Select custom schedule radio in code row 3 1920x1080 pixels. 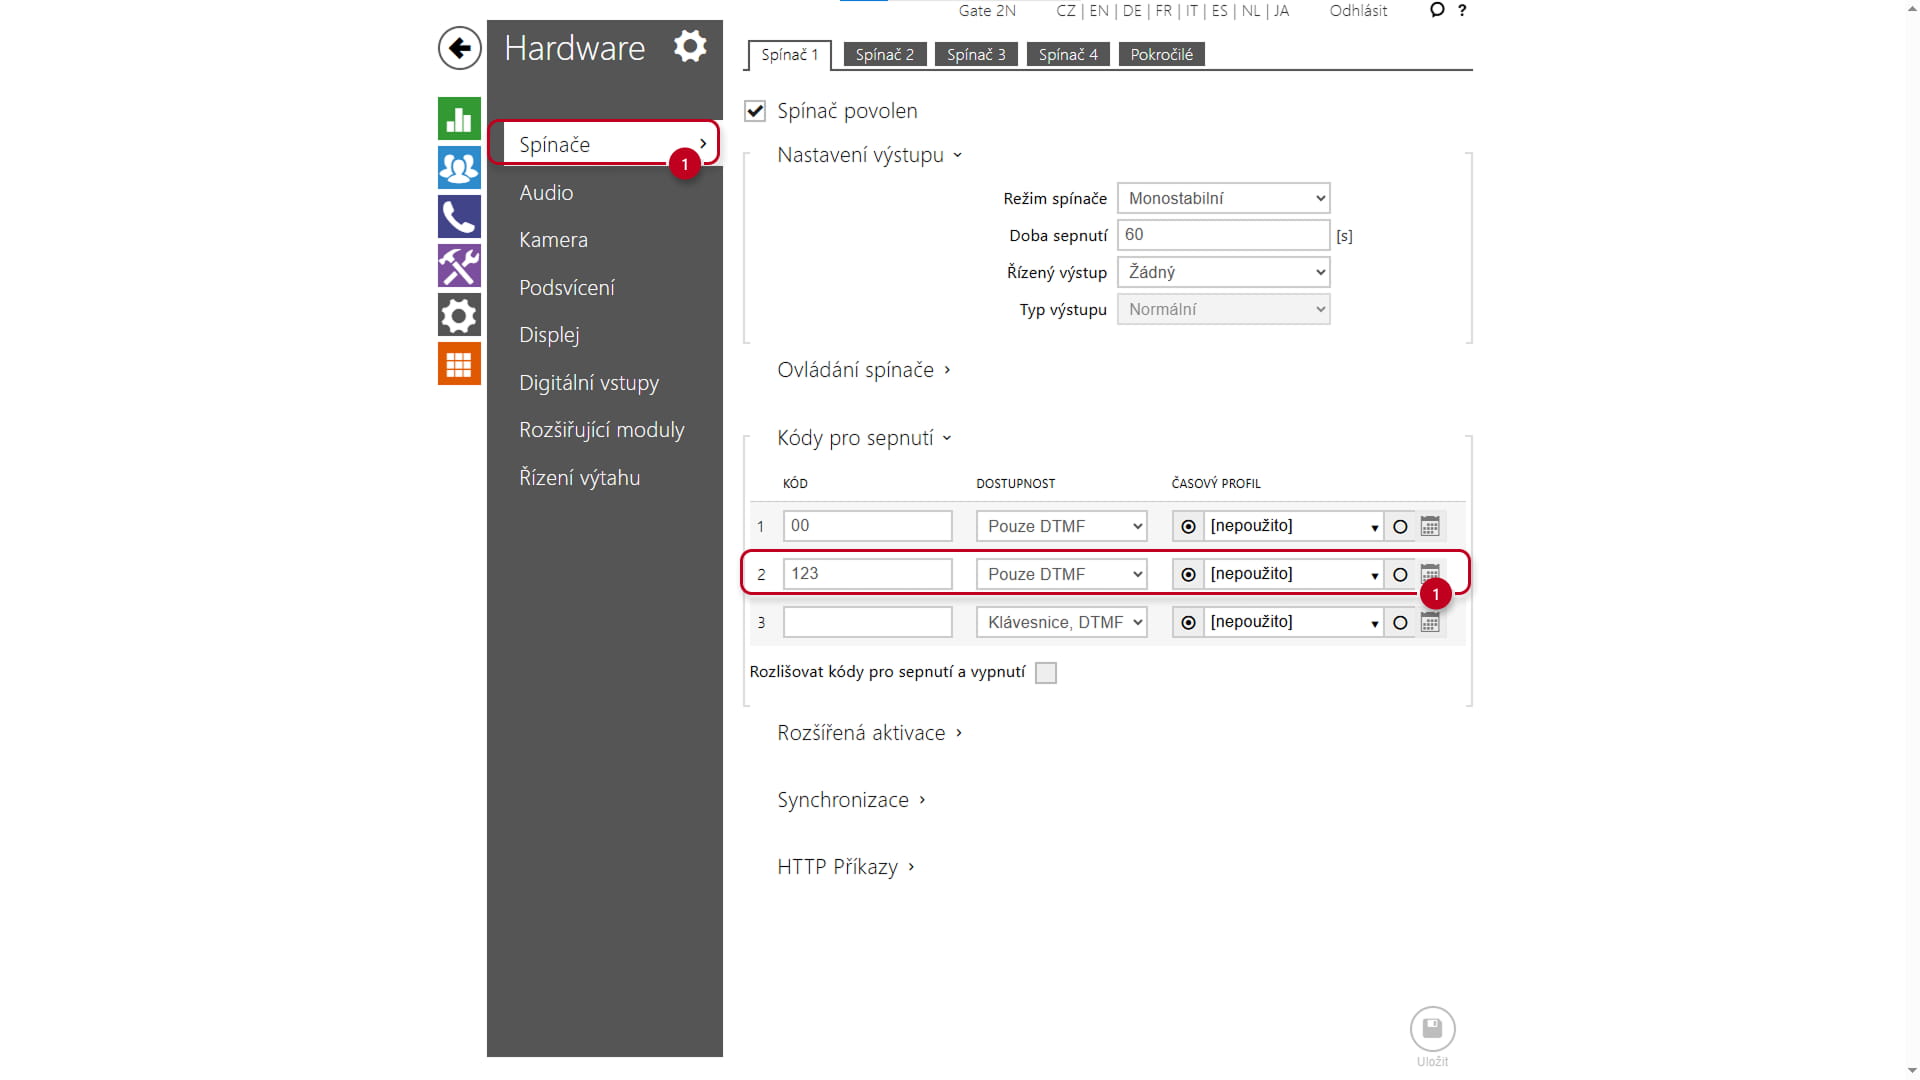pyautogui.click(x=1400, y=622)
